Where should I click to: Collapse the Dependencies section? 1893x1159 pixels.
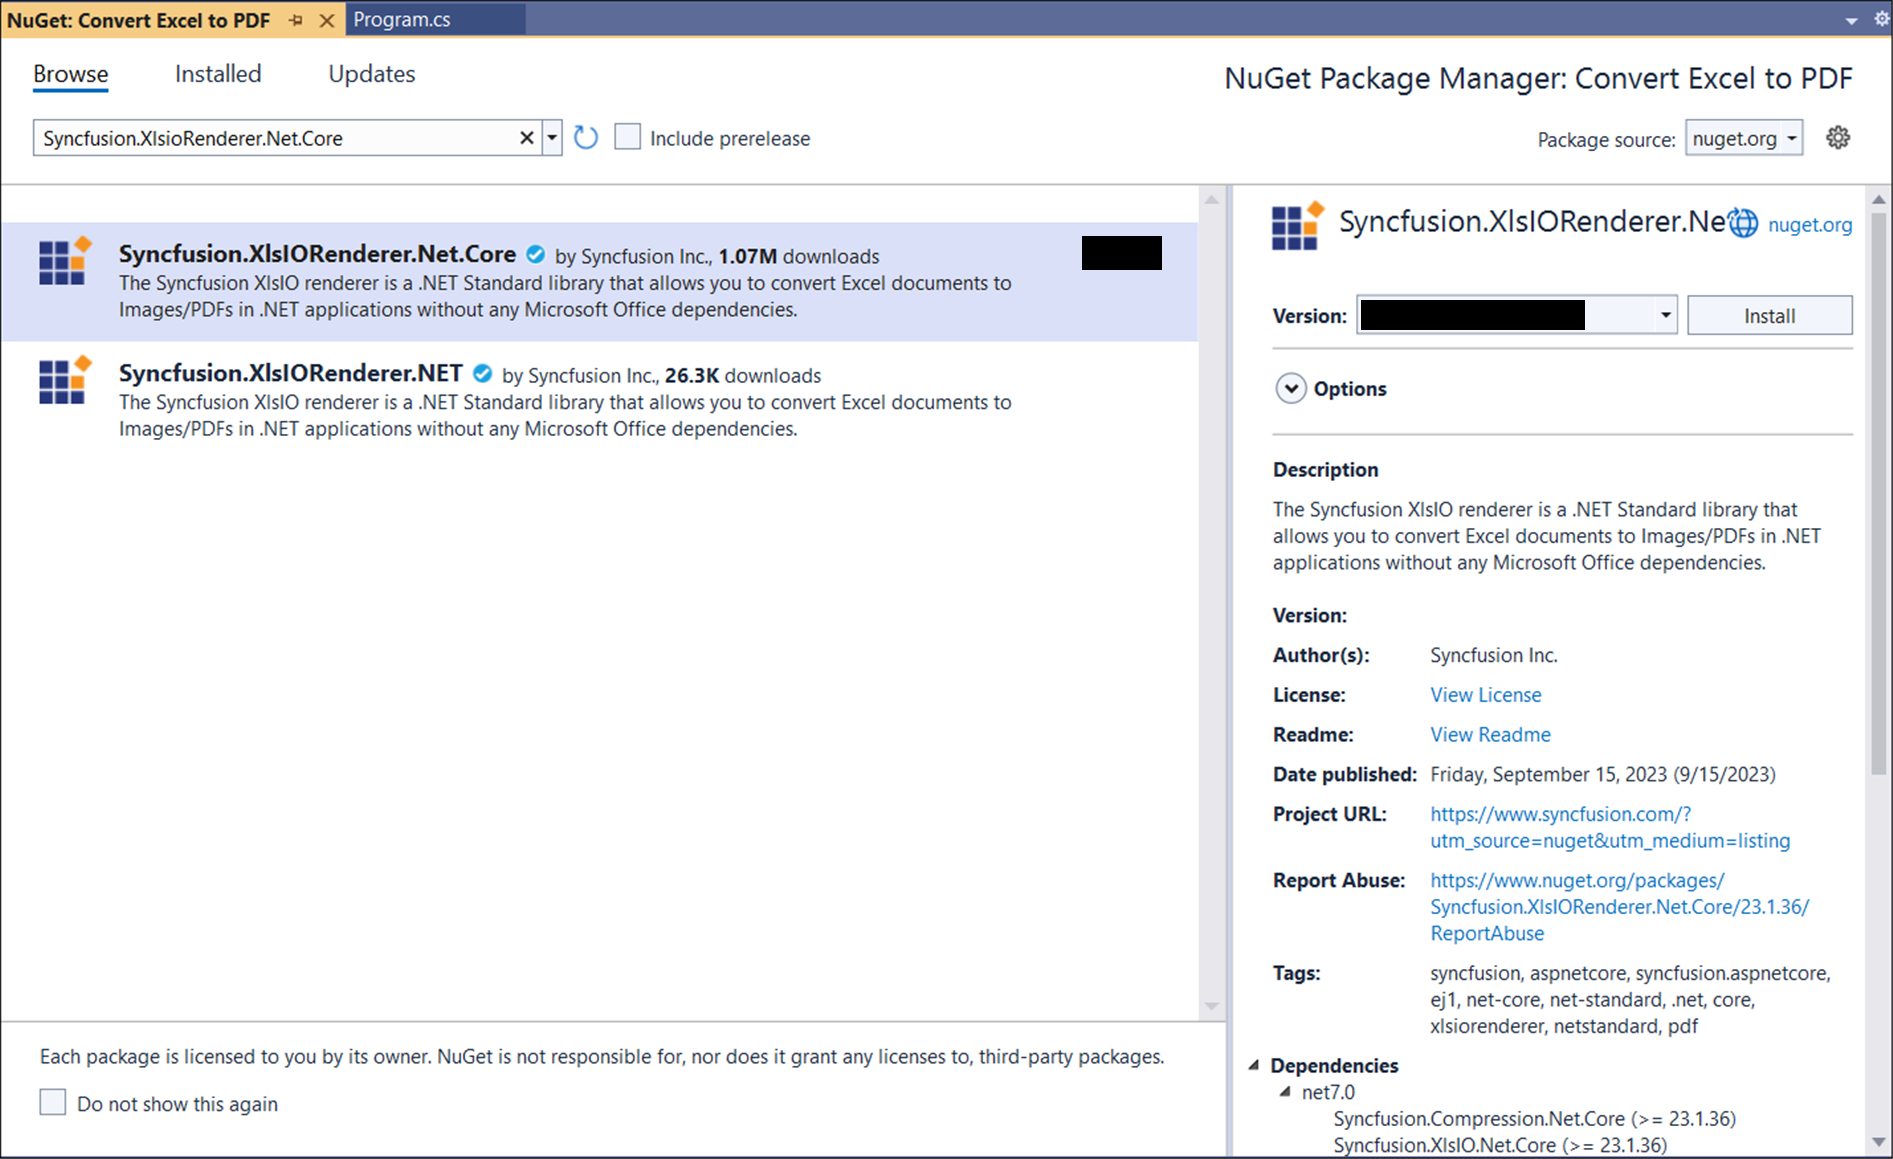[x=1254, y=1065]
